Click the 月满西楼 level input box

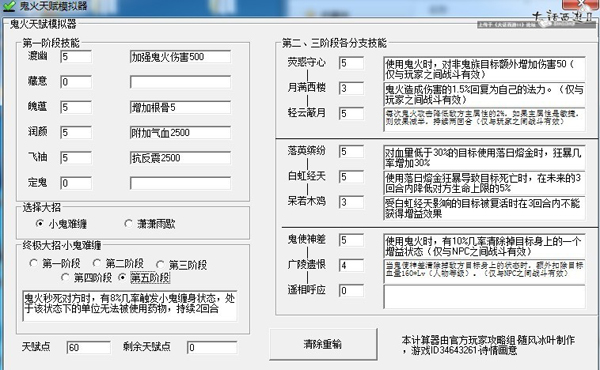pyautogui.click(x=351, y=88)
